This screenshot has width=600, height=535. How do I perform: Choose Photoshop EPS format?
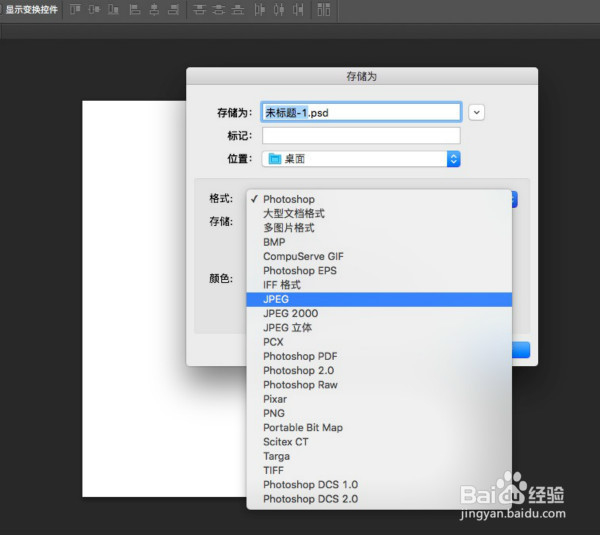(379, 271)
